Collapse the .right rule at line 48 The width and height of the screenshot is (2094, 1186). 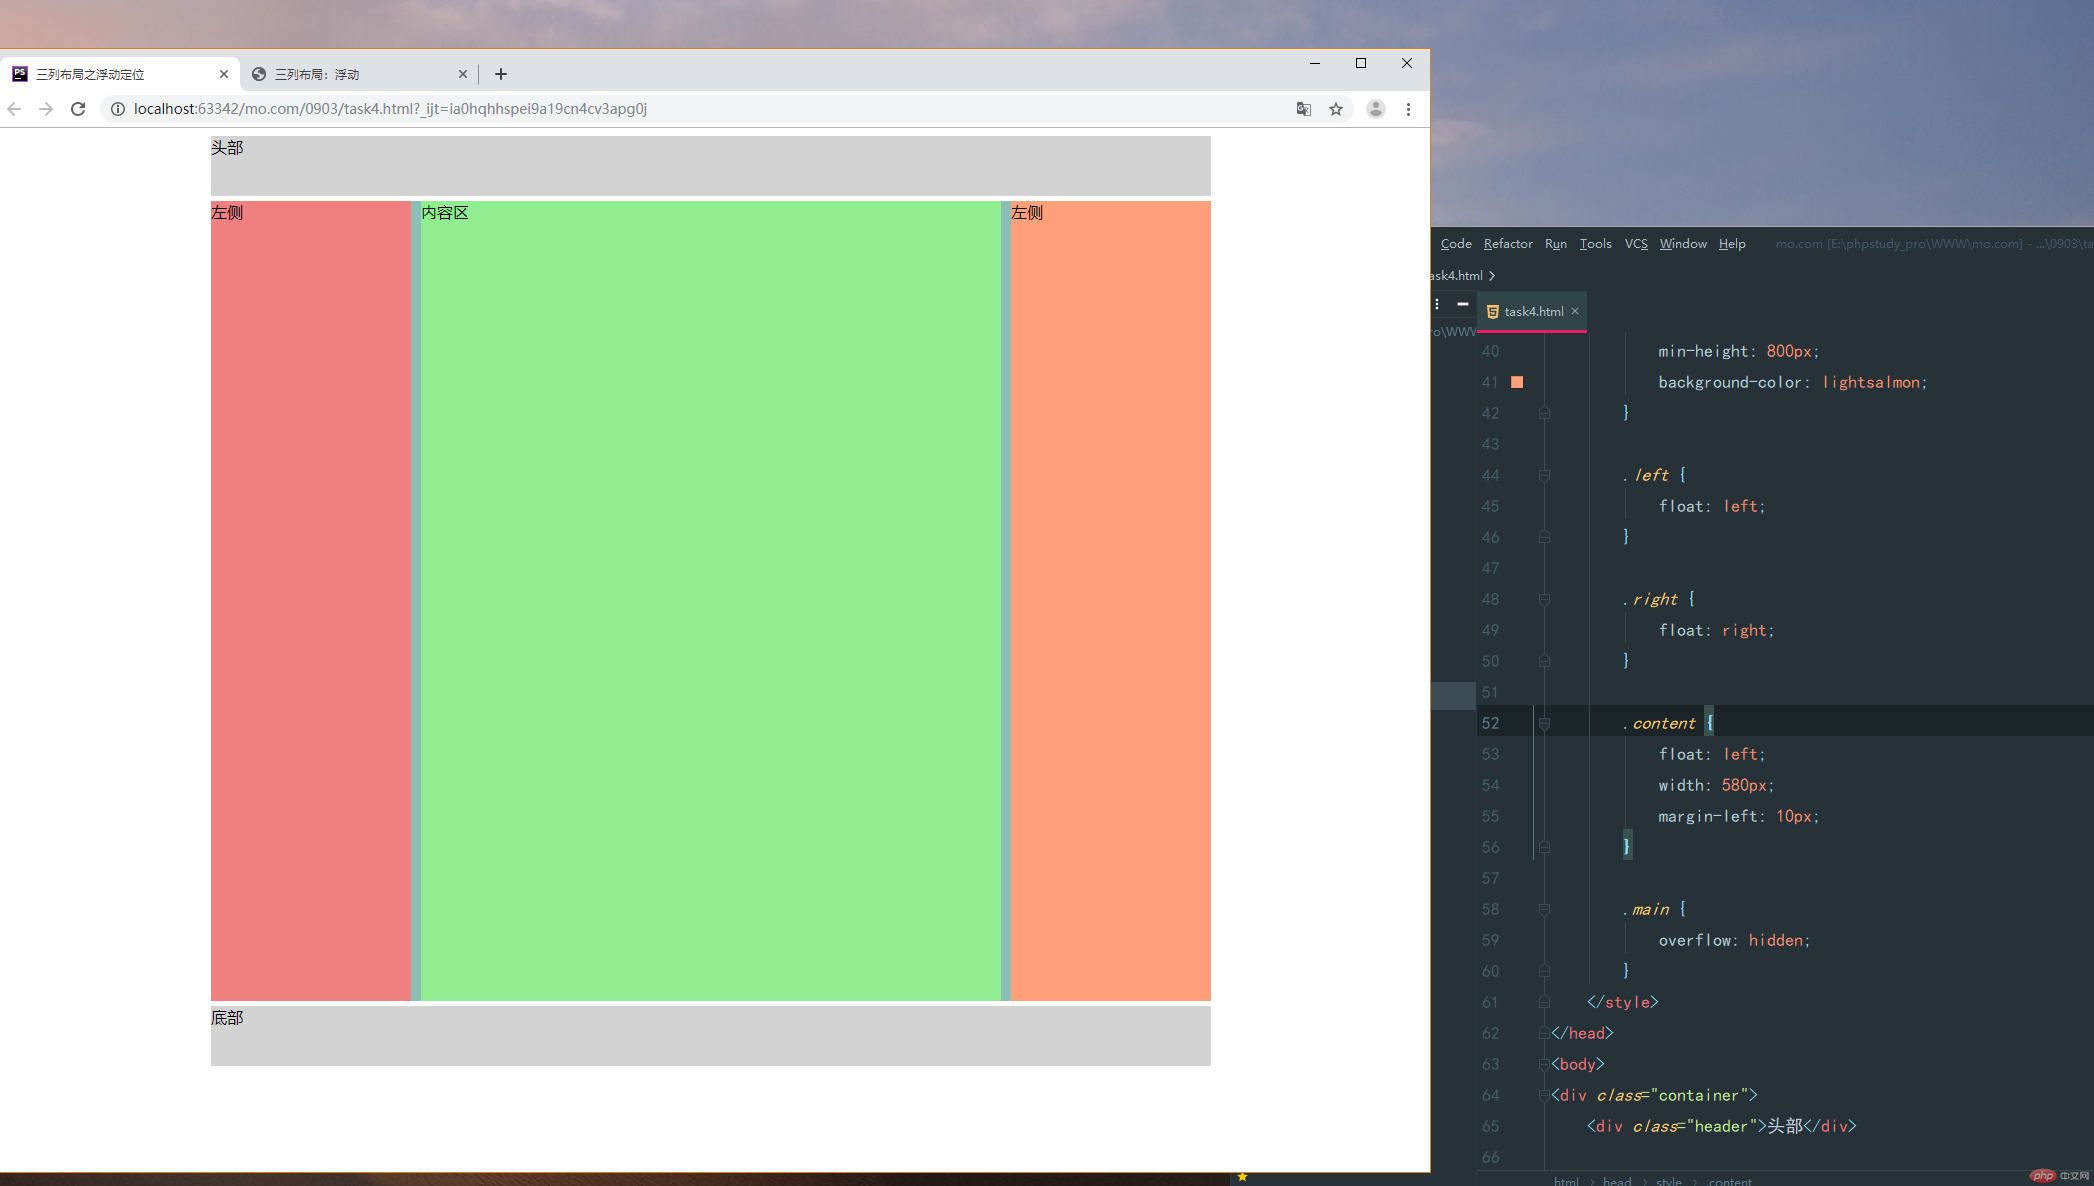tap(1544, 599)
